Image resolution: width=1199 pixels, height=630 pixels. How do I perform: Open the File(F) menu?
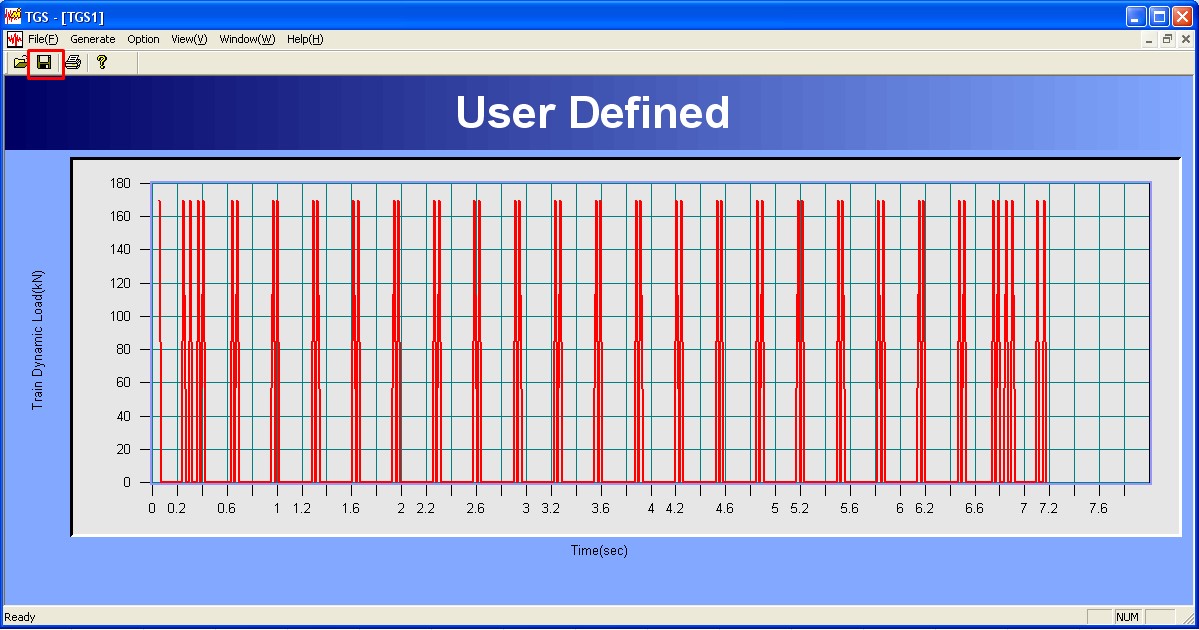coord(43,39)
